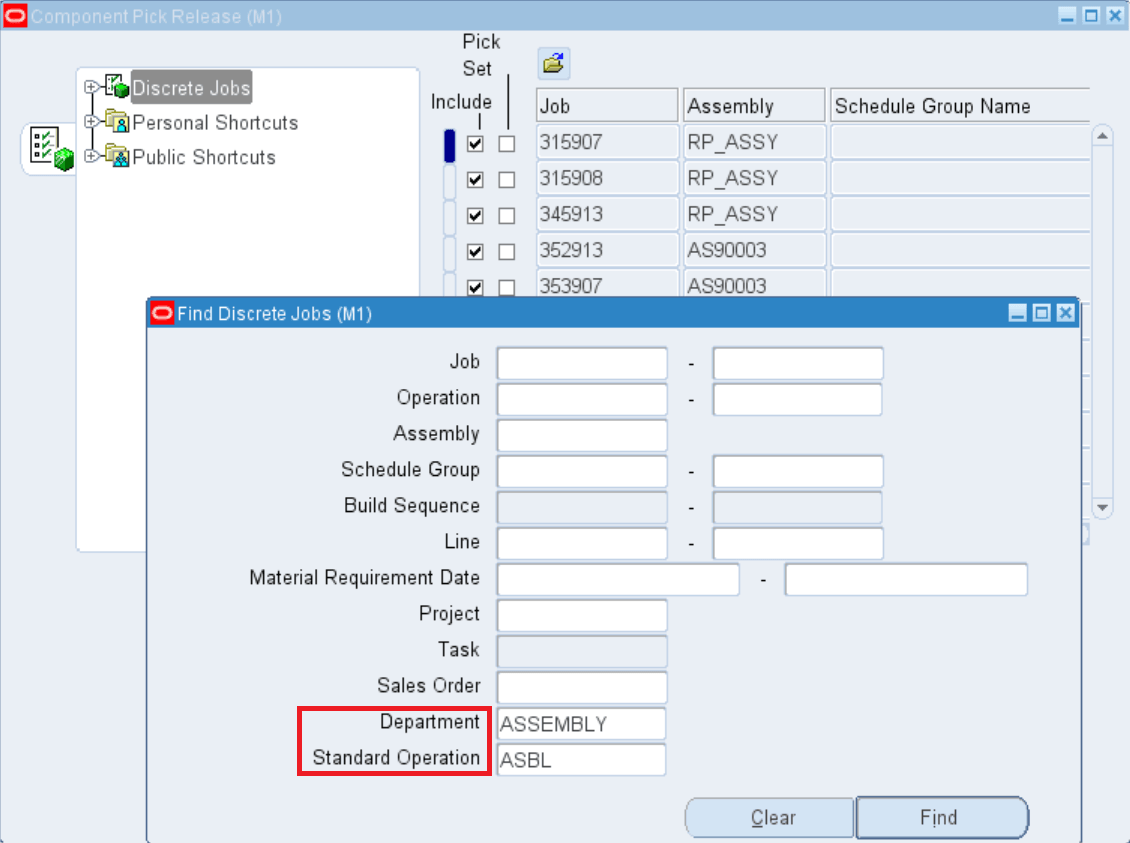Image resolution: width=1130 pixels, height=843 pixels.
Task: Uncheck Include for job 315908
Action: click(475, 179)
